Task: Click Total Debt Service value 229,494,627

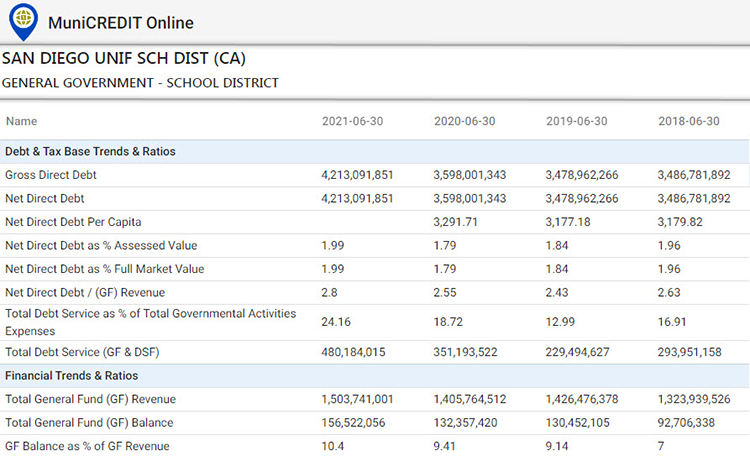Action: coord(577,352)
